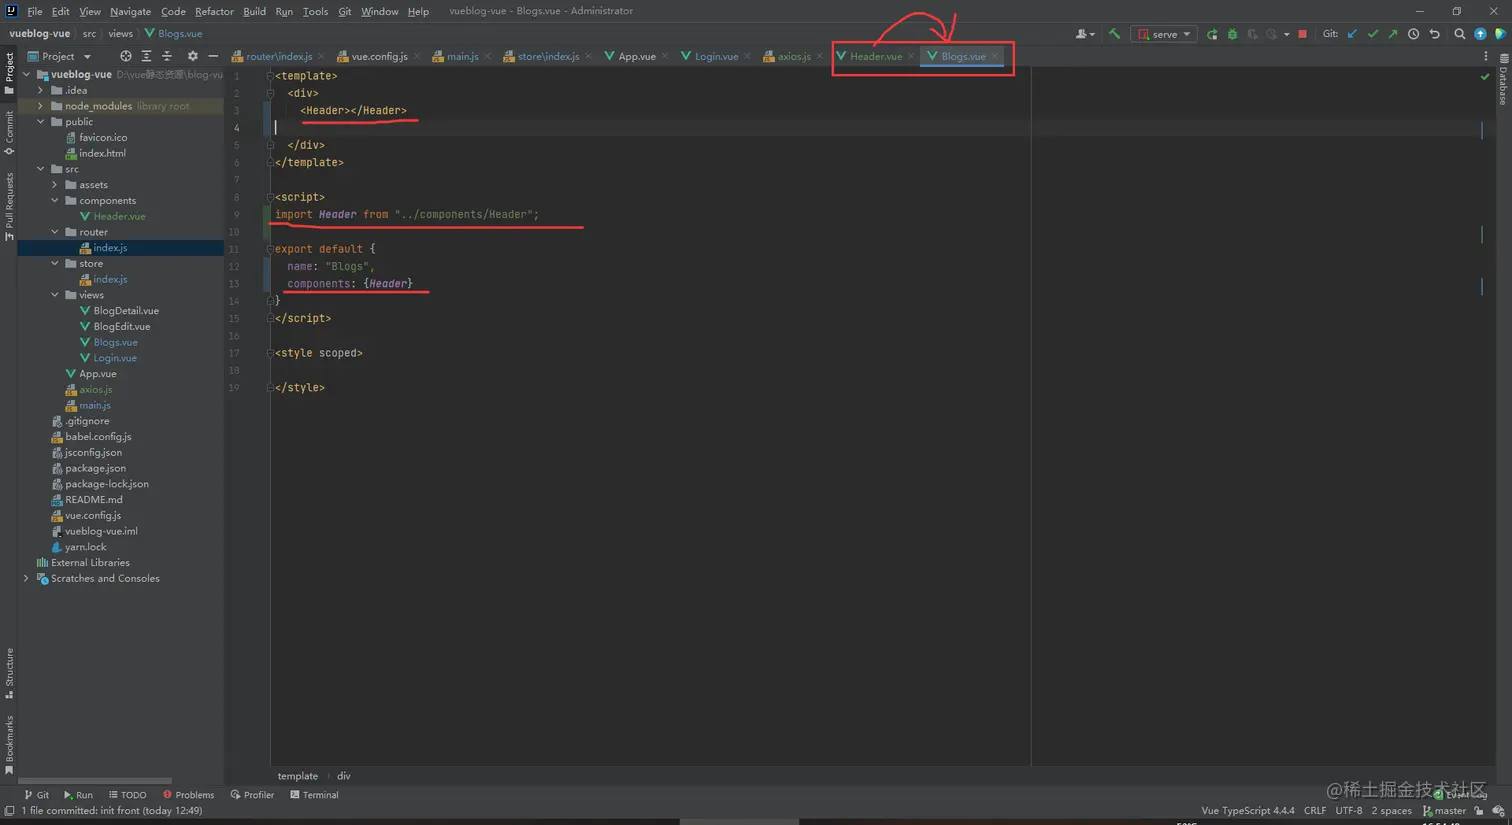Change CRLF line separator in status bar
This screenshot has height=825, width=1512.
pos(1315,811)
